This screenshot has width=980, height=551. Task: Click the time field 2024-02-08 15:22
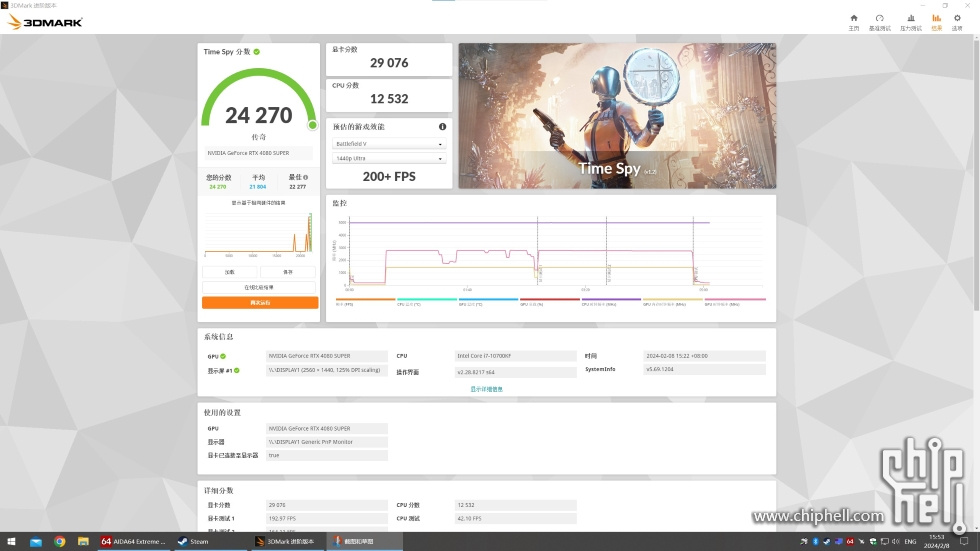[704, 356]
